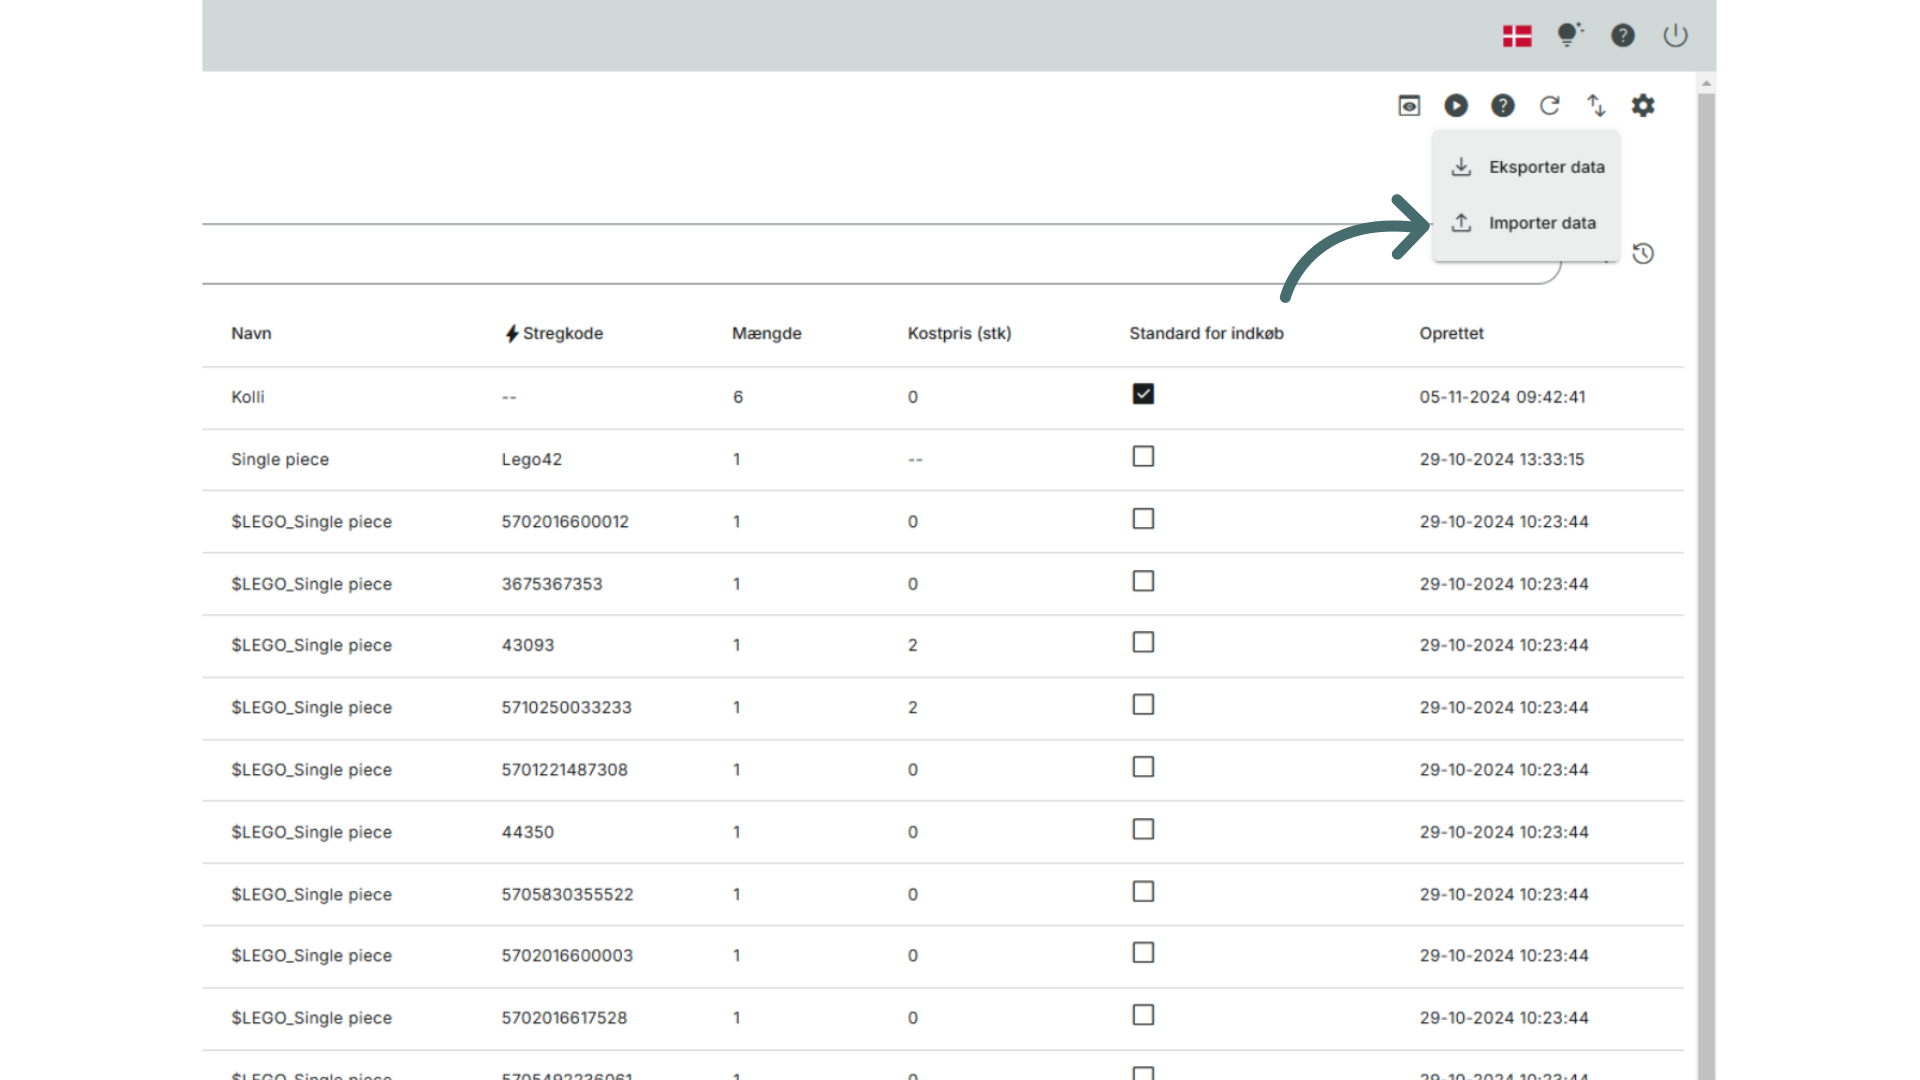
Task: Click the scrollbar up arrow
Action: (1707, 83)
